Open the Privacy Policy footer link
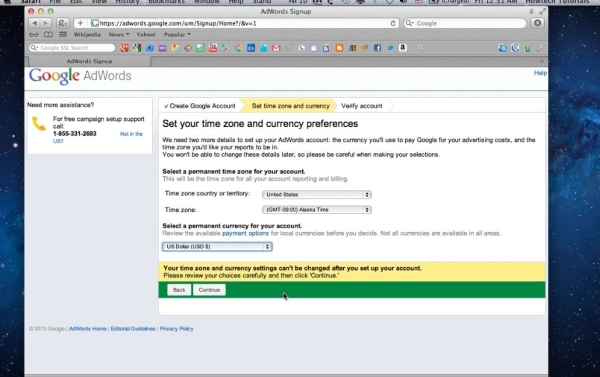This screenshot has width=600, height=377. 176,329
